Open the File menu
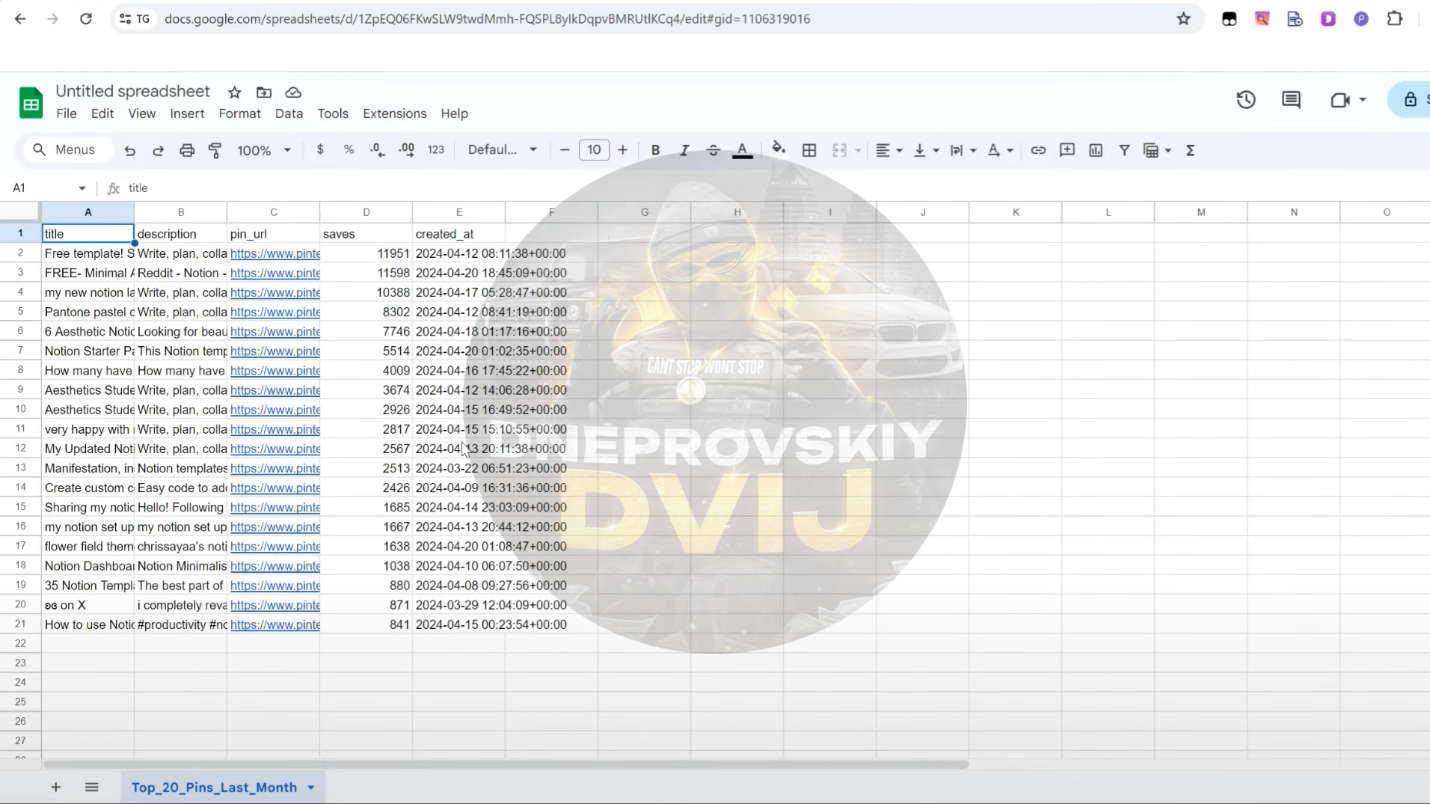 point(66,114)
